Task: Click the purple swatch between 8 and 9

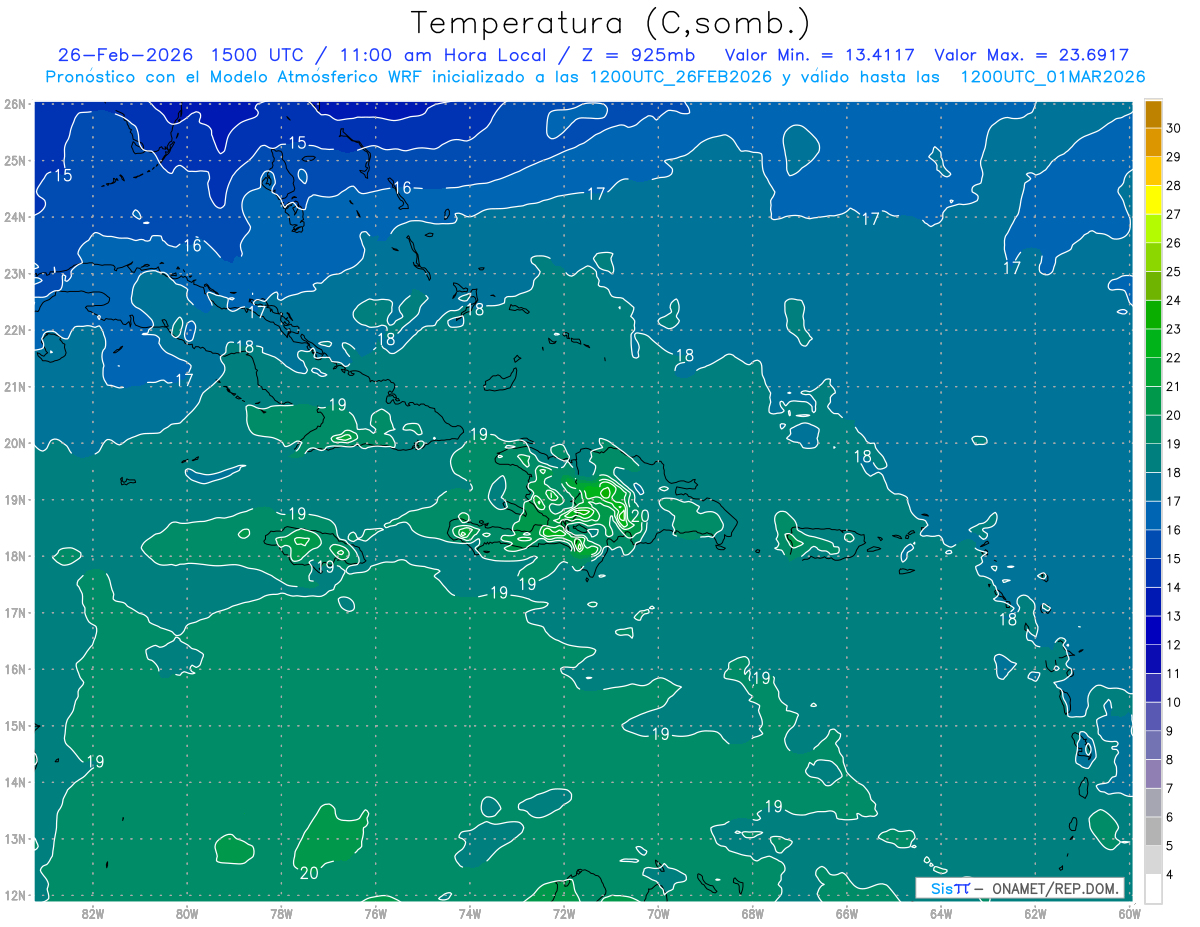Action: (x=1153, y=745)
